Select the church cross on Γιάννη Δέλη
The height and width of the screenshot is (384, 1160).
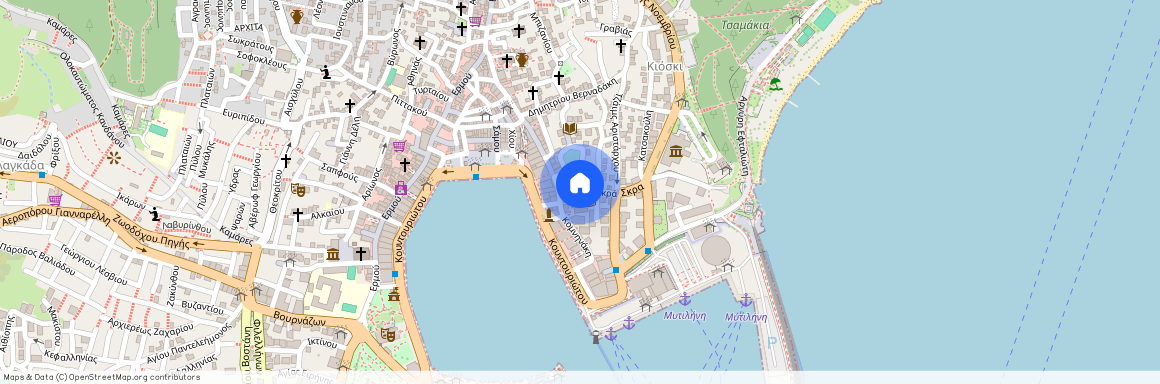point(350,106)
